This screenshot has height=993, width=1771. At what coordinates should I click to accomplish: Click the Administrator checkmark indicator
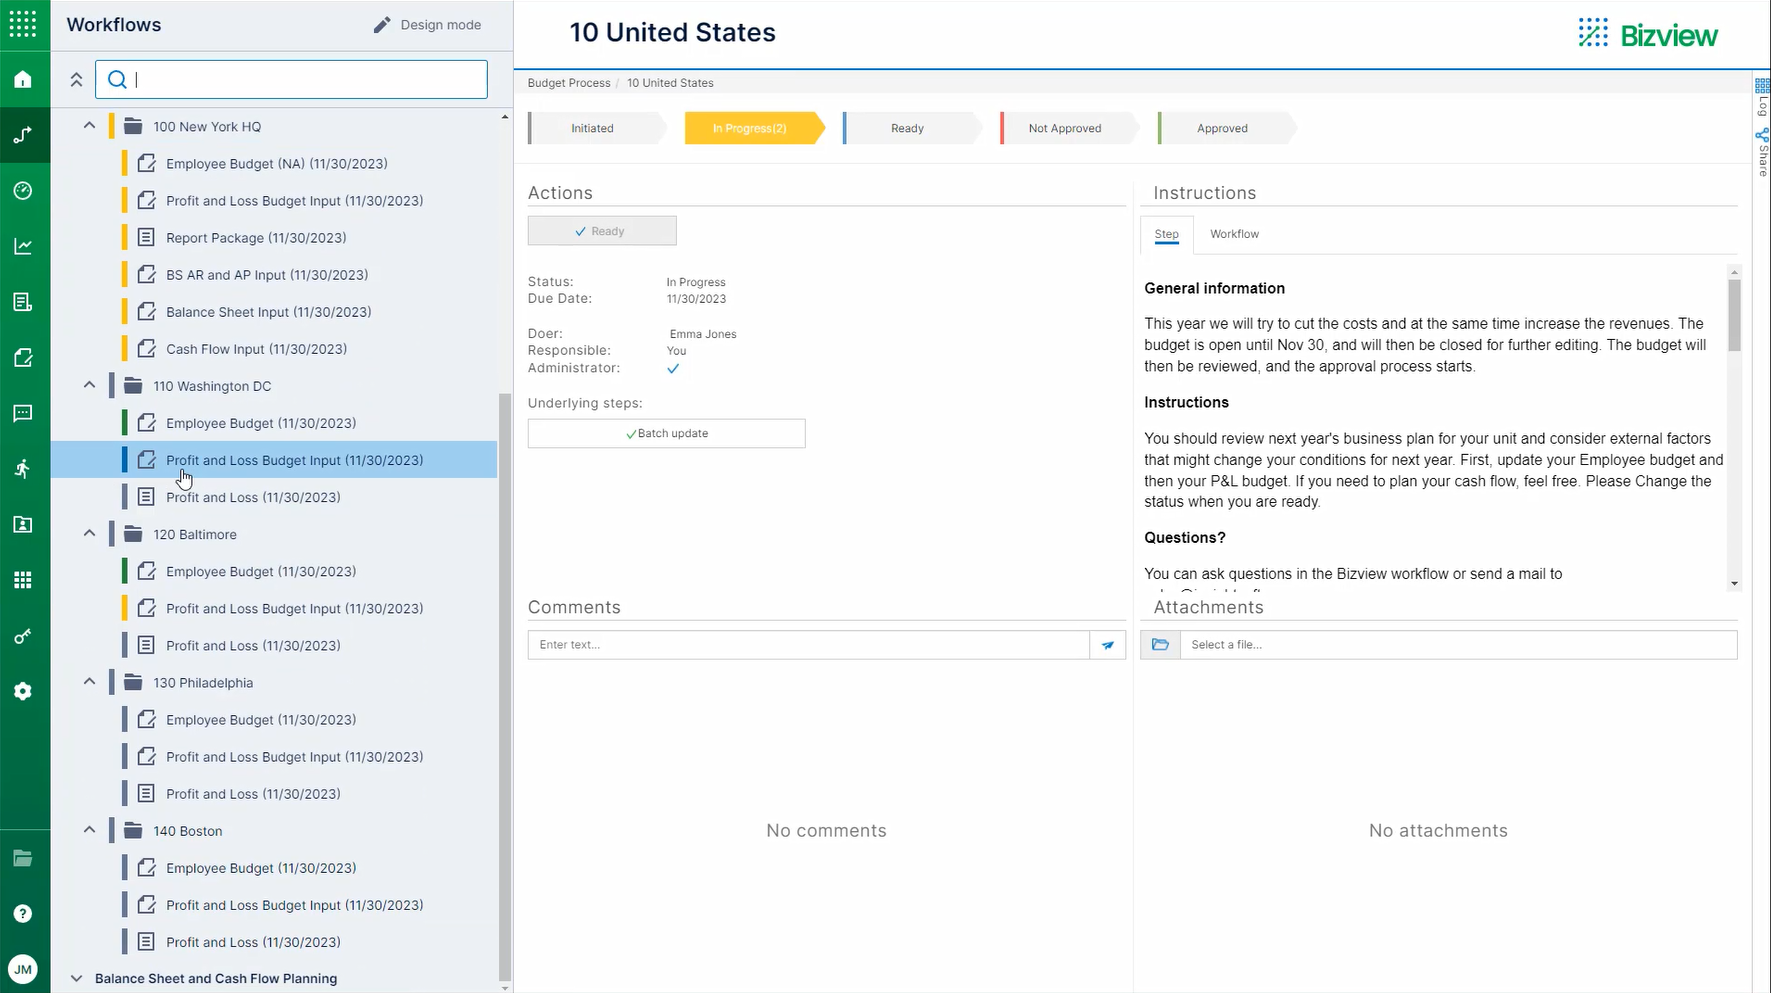(674, 368)
